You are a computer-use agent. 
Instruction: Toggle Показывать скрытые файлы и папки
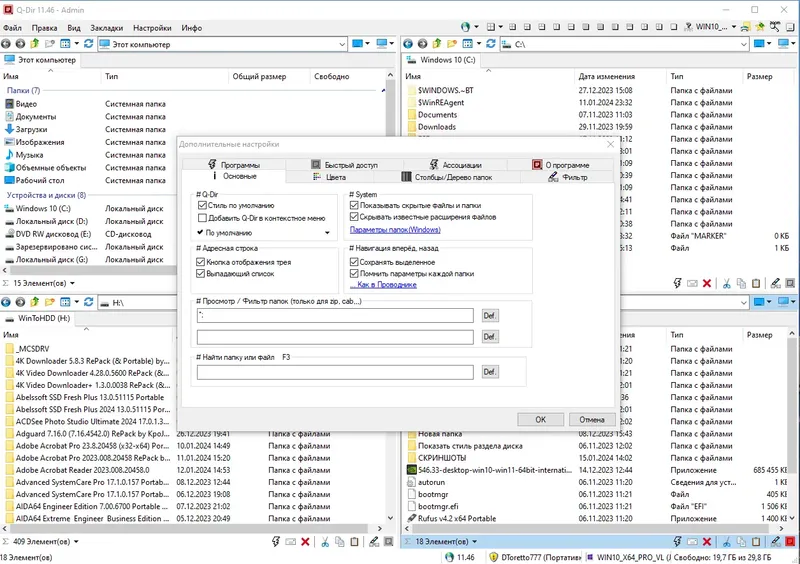(x=354, y=205)
